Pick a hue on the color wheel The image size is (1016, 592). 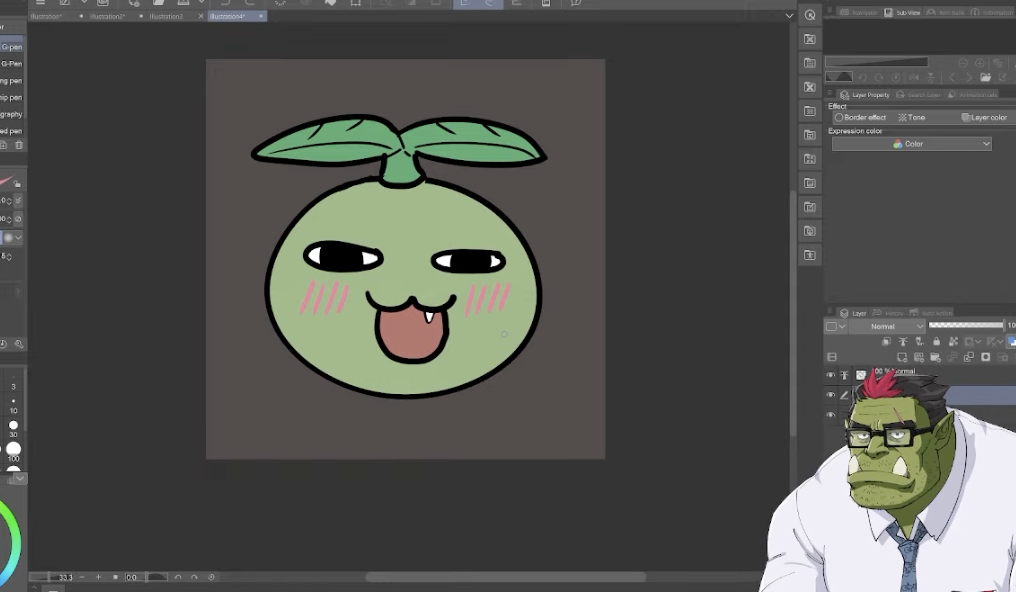coord(12,544)
